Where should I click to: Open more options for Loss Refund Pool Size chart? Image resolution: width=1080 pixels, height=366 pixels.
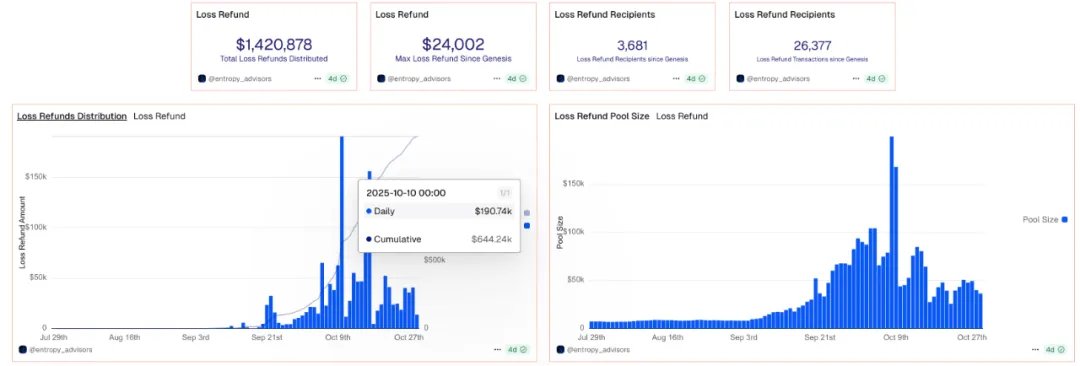tap(1035, 349)
